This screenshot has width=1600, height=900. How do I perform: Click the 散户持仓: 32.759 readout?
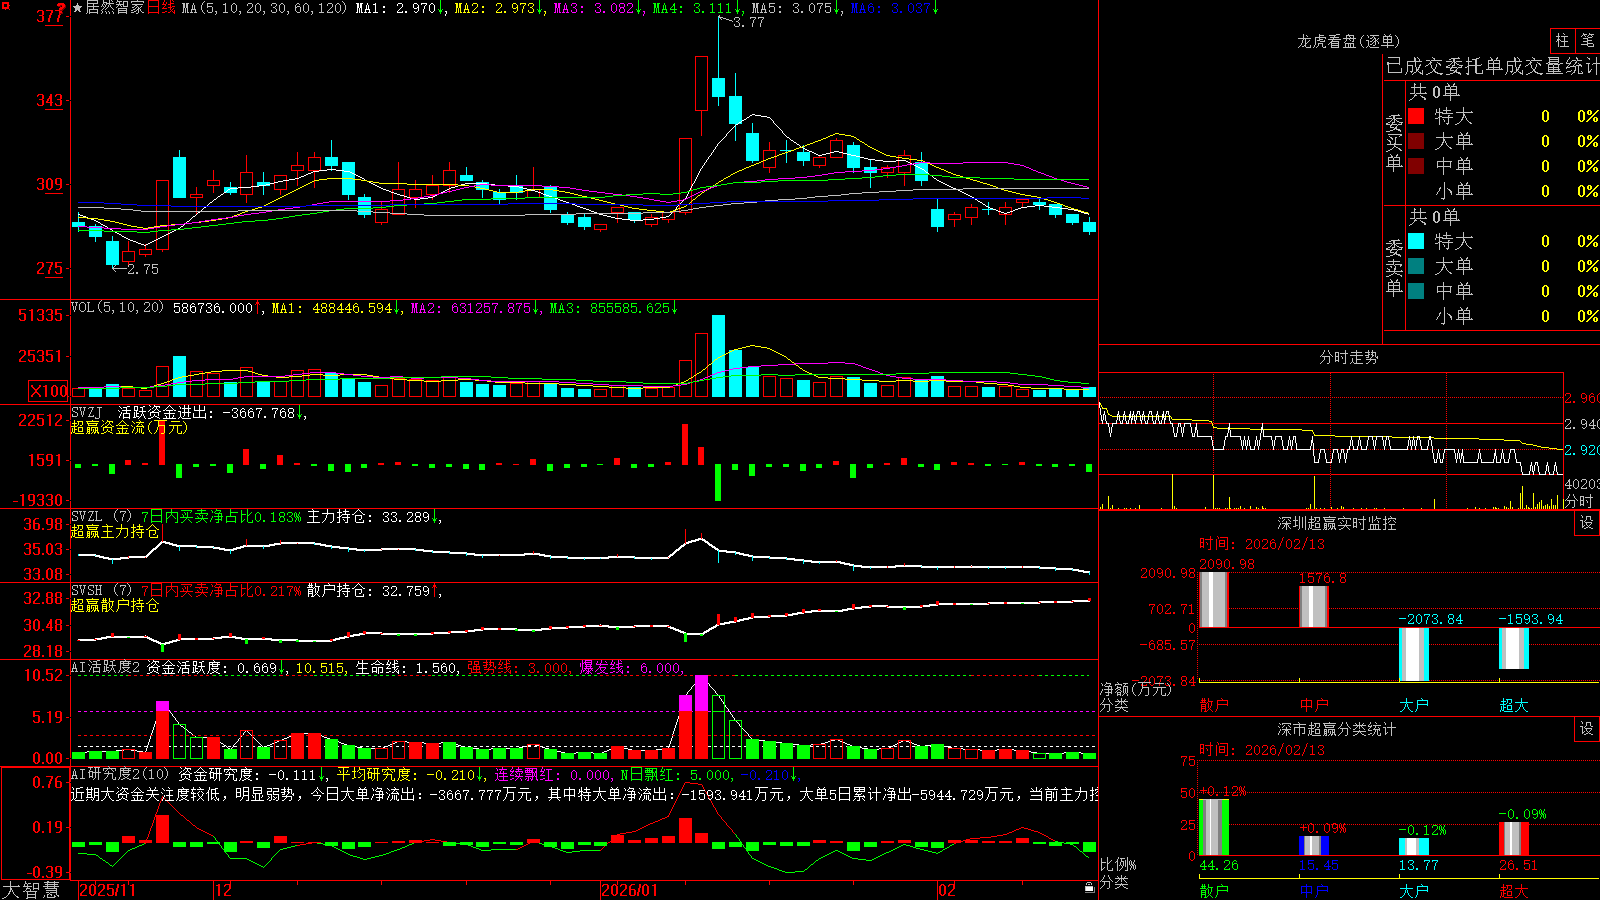click(x=368, y=591)
